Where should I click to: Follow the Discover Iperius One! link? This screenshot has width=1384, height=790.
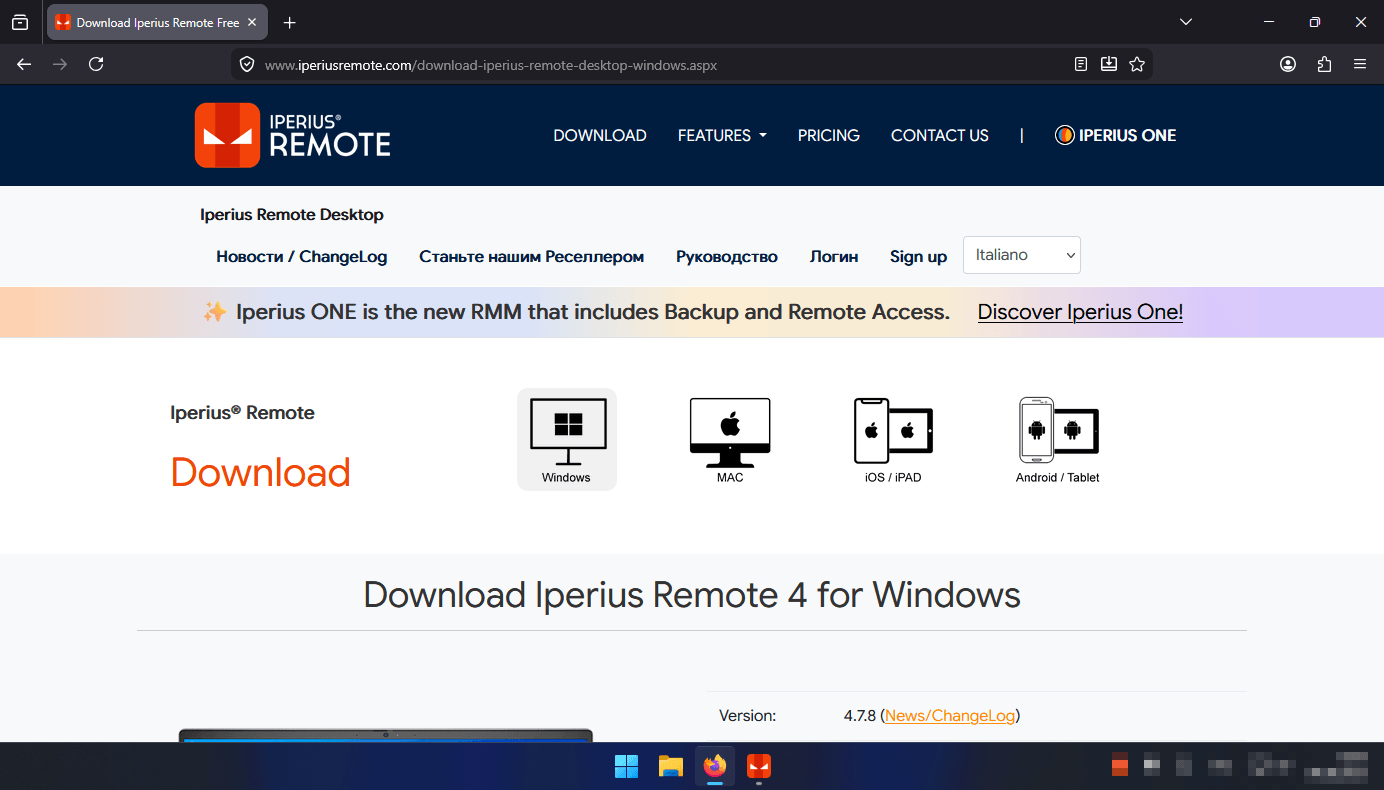coord(1080,312)
